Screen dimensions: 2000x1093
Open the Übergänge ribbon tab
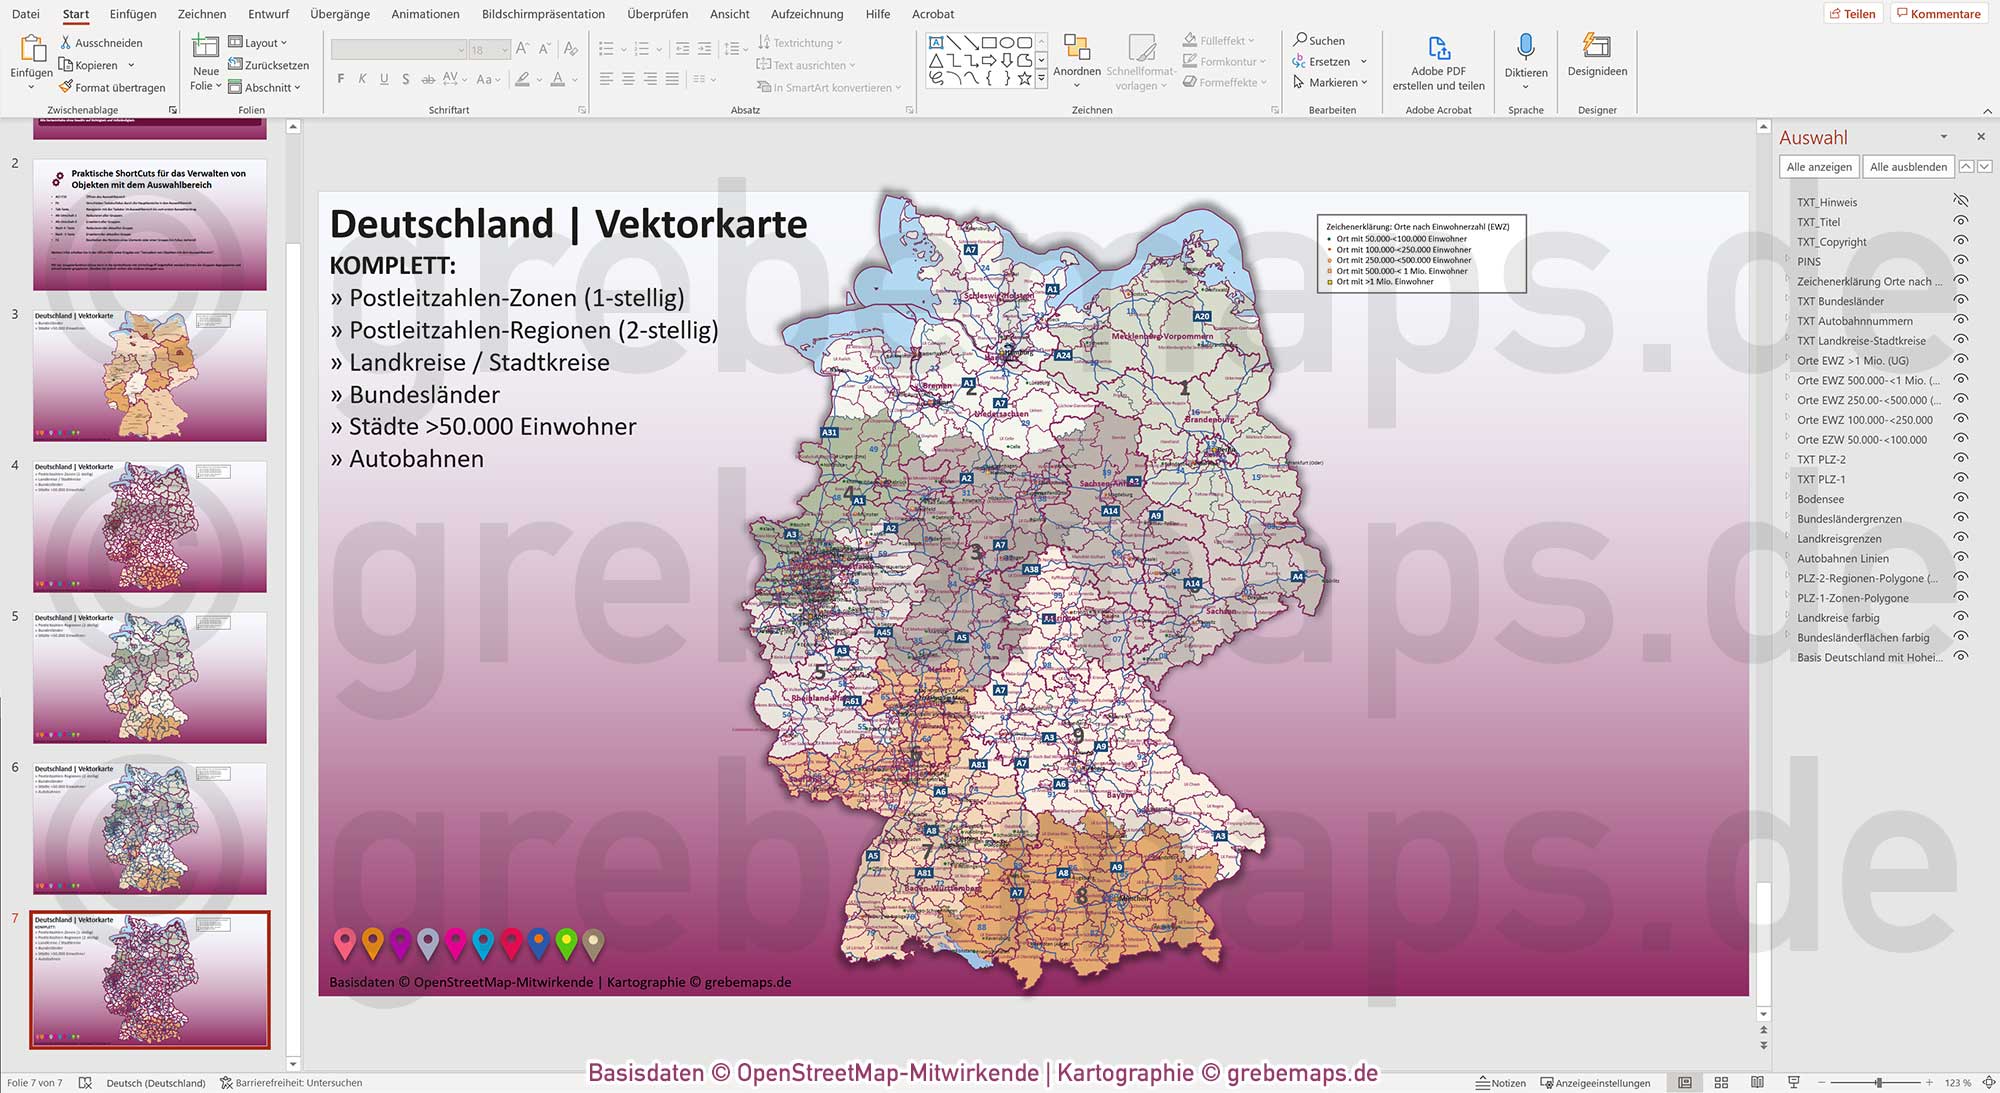click(x=340, y=14)
